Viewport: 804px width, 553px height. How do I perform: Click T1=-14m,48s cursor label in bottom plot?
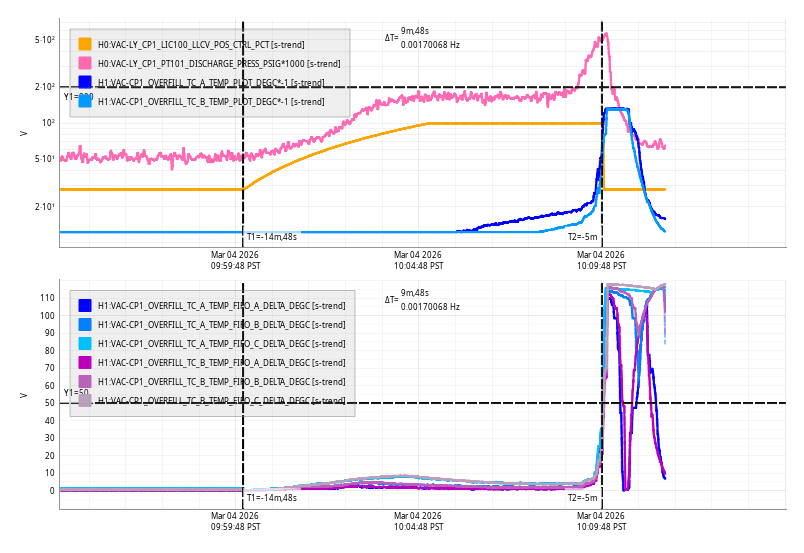[x=272, y=498]
